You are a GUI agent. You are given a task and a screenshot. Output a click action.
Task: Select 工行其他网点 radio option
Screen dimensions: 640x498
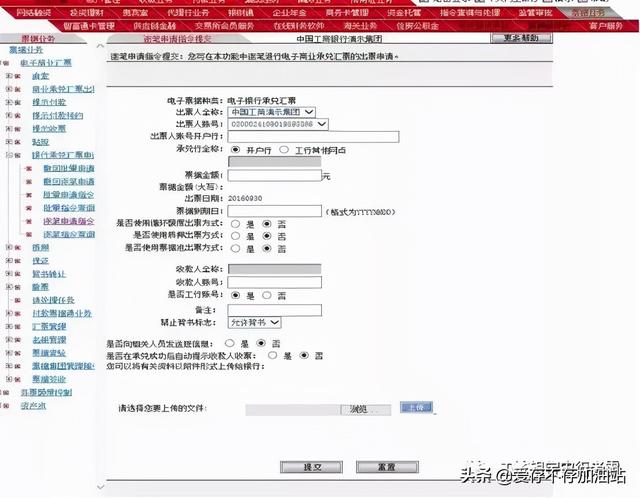coord(284,150)
